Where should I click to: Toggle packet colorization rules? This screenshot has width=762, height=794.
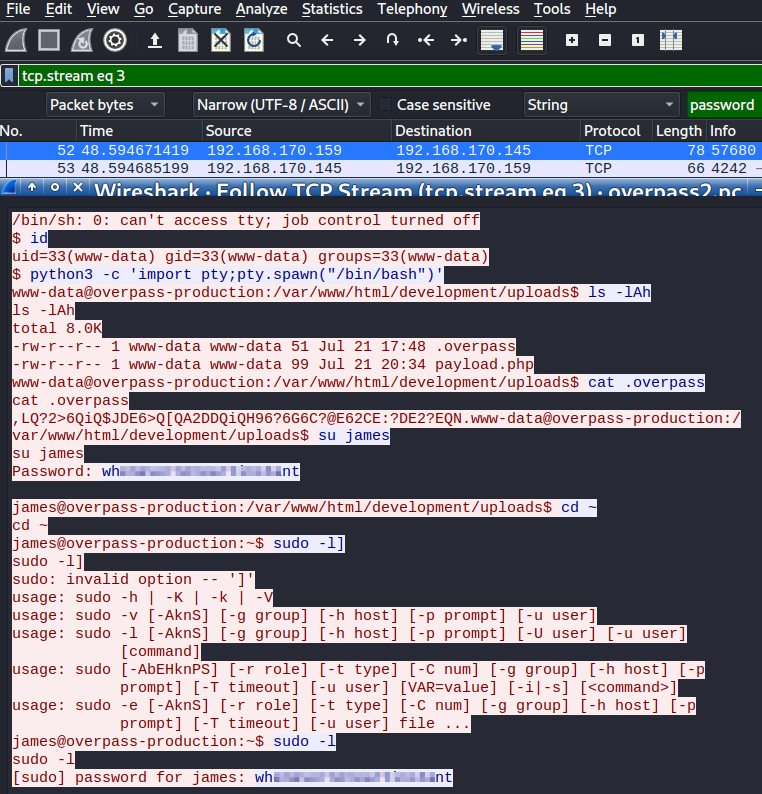(532, 40)
